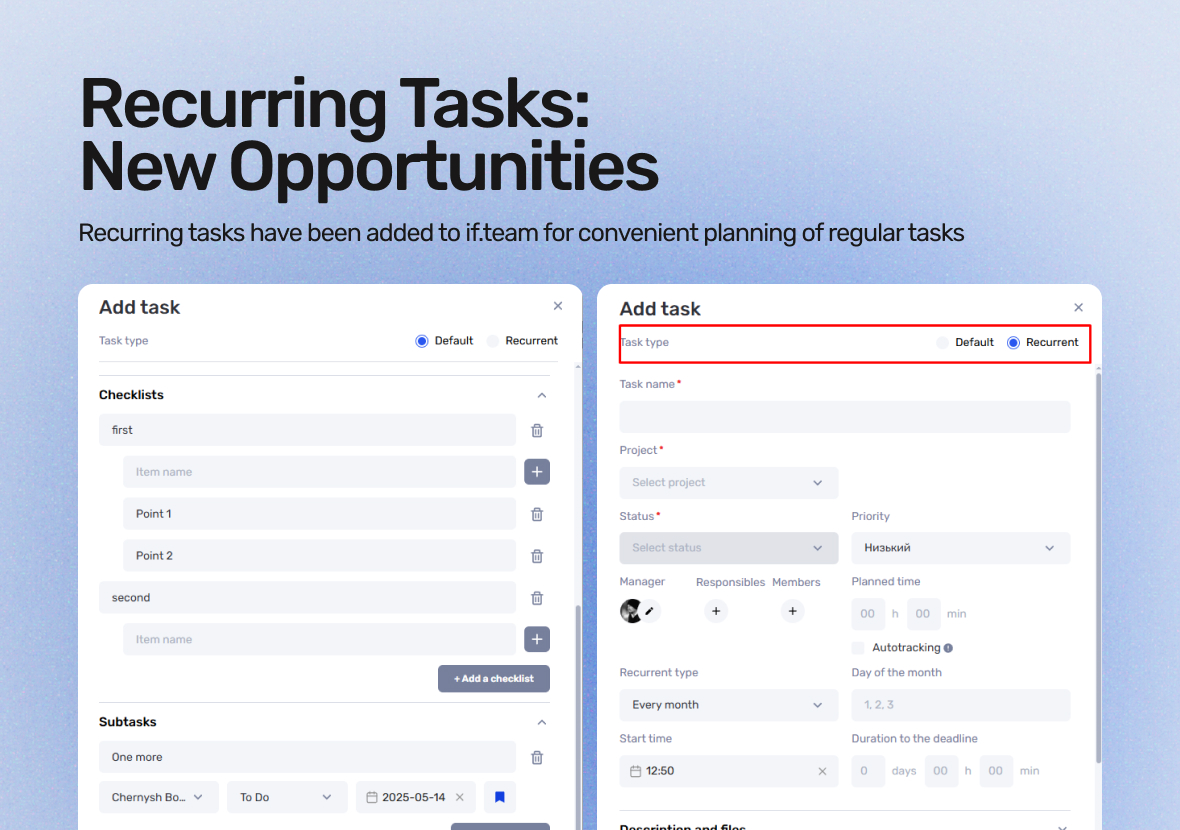Delete the 'first' checklist with trash icon
The width and height of the screenshot is (1180, 830).
537,430
